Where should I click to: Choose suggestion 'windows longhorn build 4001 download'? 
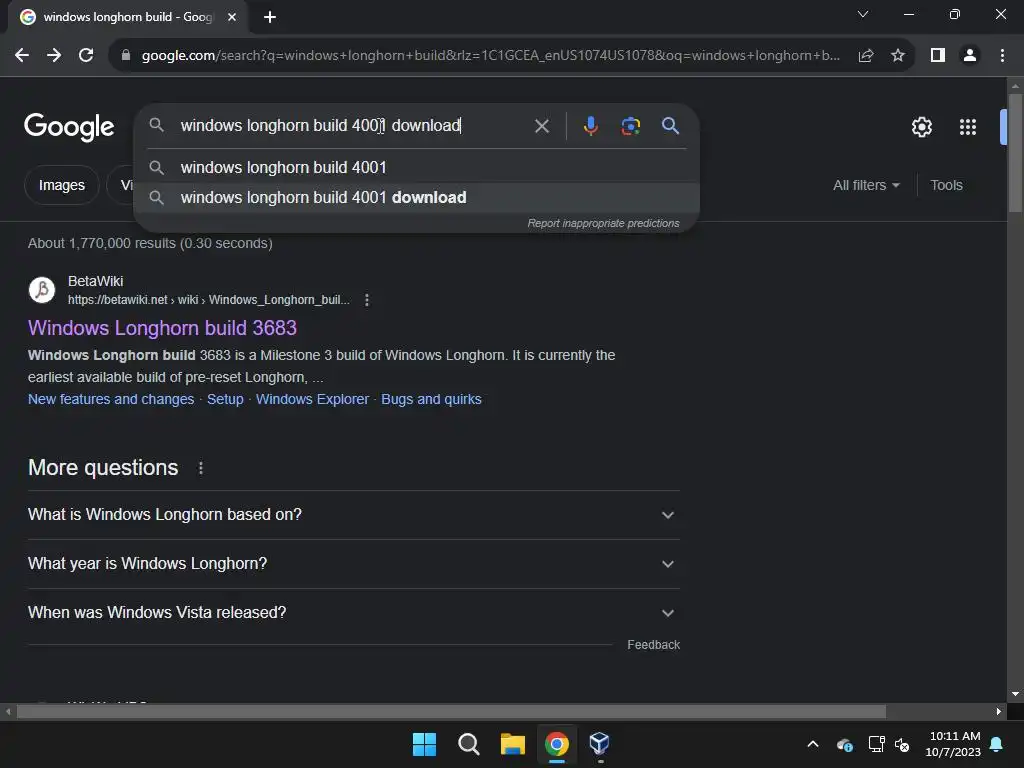(417, 197)
